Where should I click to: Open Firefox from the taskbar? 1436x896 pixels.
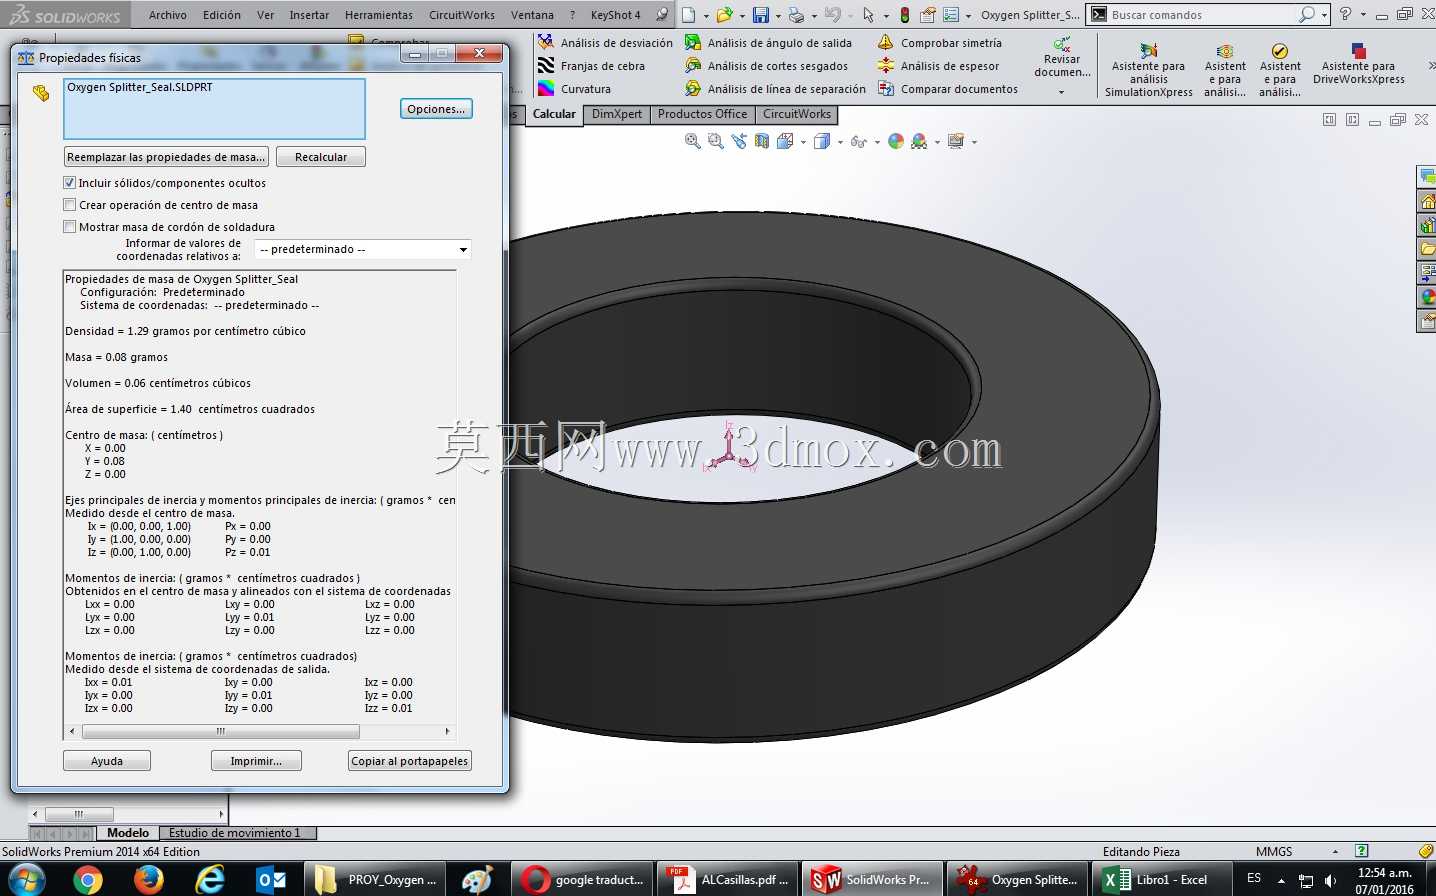tap(149, 880)
